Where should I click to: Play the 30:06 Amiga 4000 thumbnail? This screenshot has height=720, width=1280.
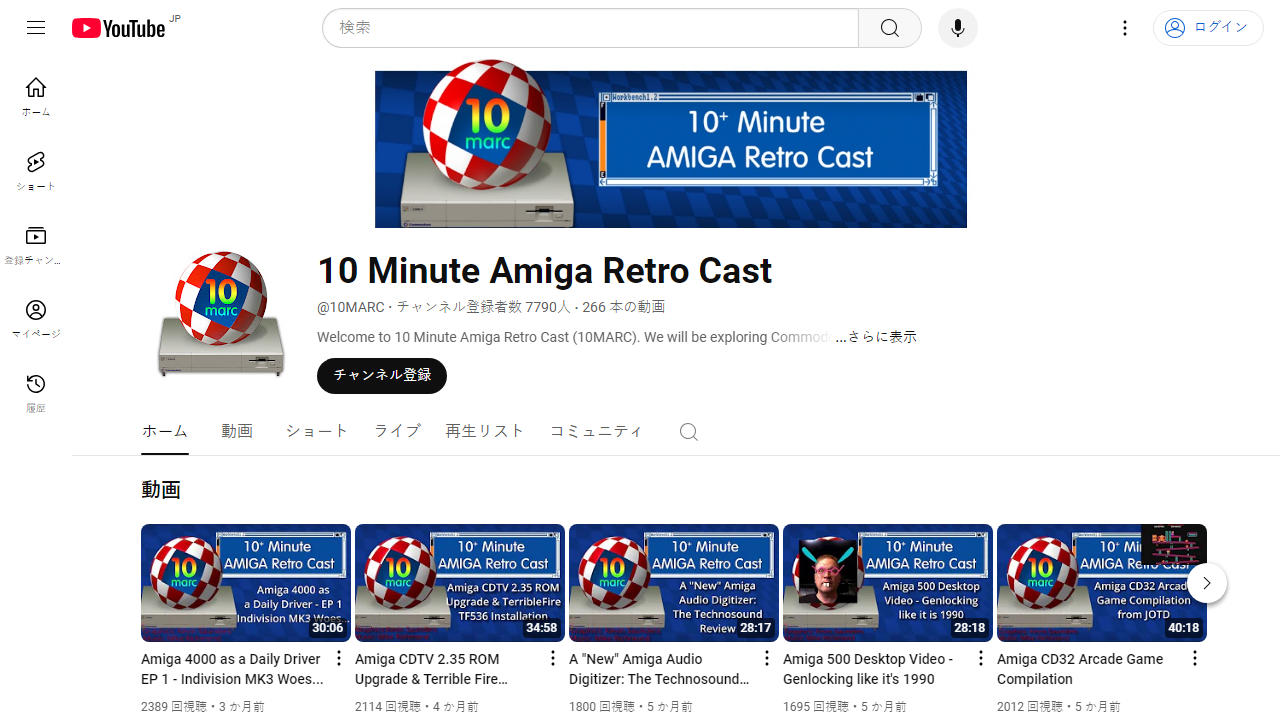246,583
